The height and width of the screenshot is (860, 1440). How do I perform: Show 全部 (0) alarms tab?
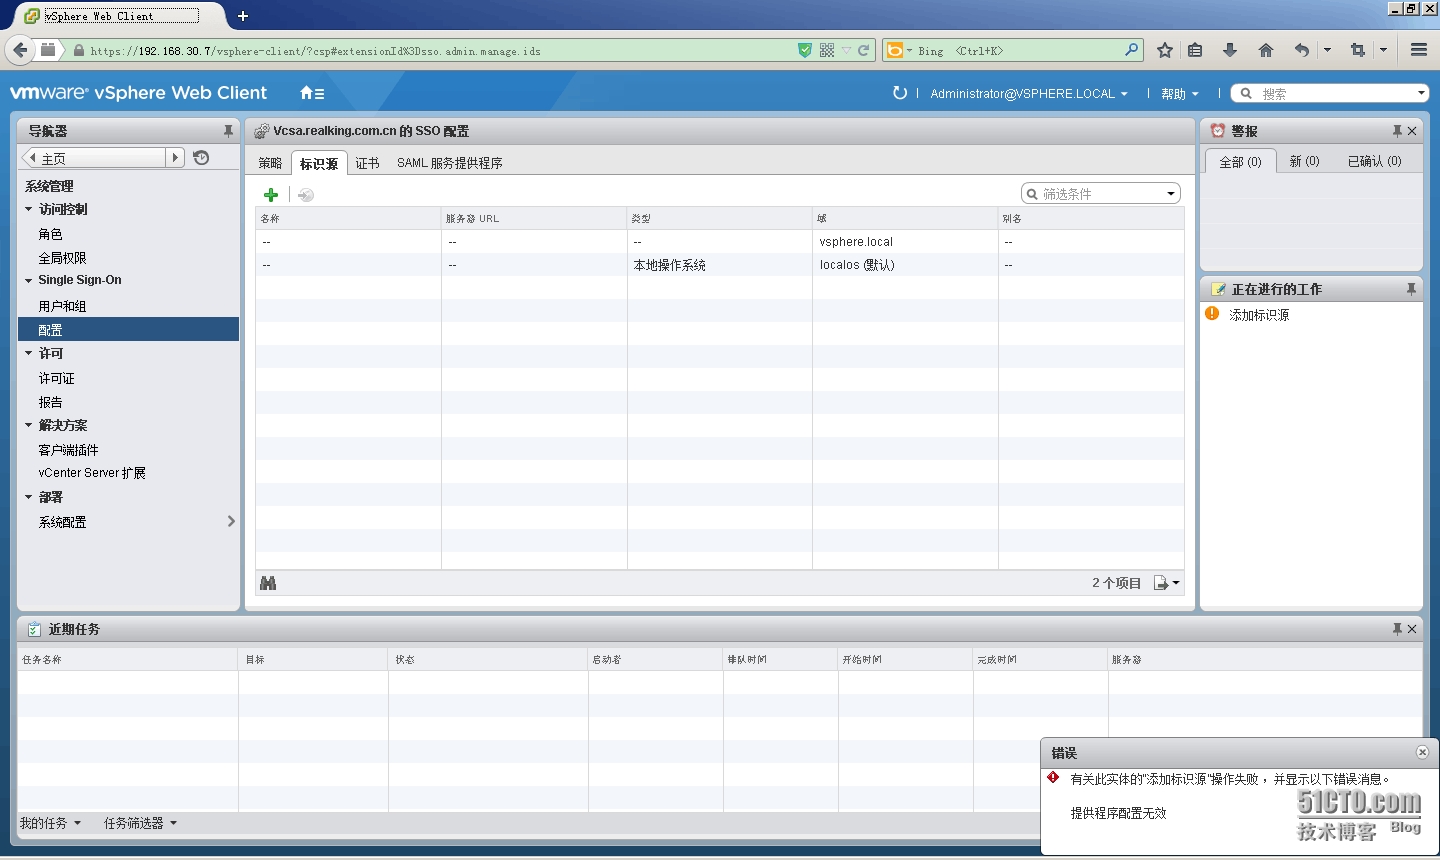click(1240, 161)
